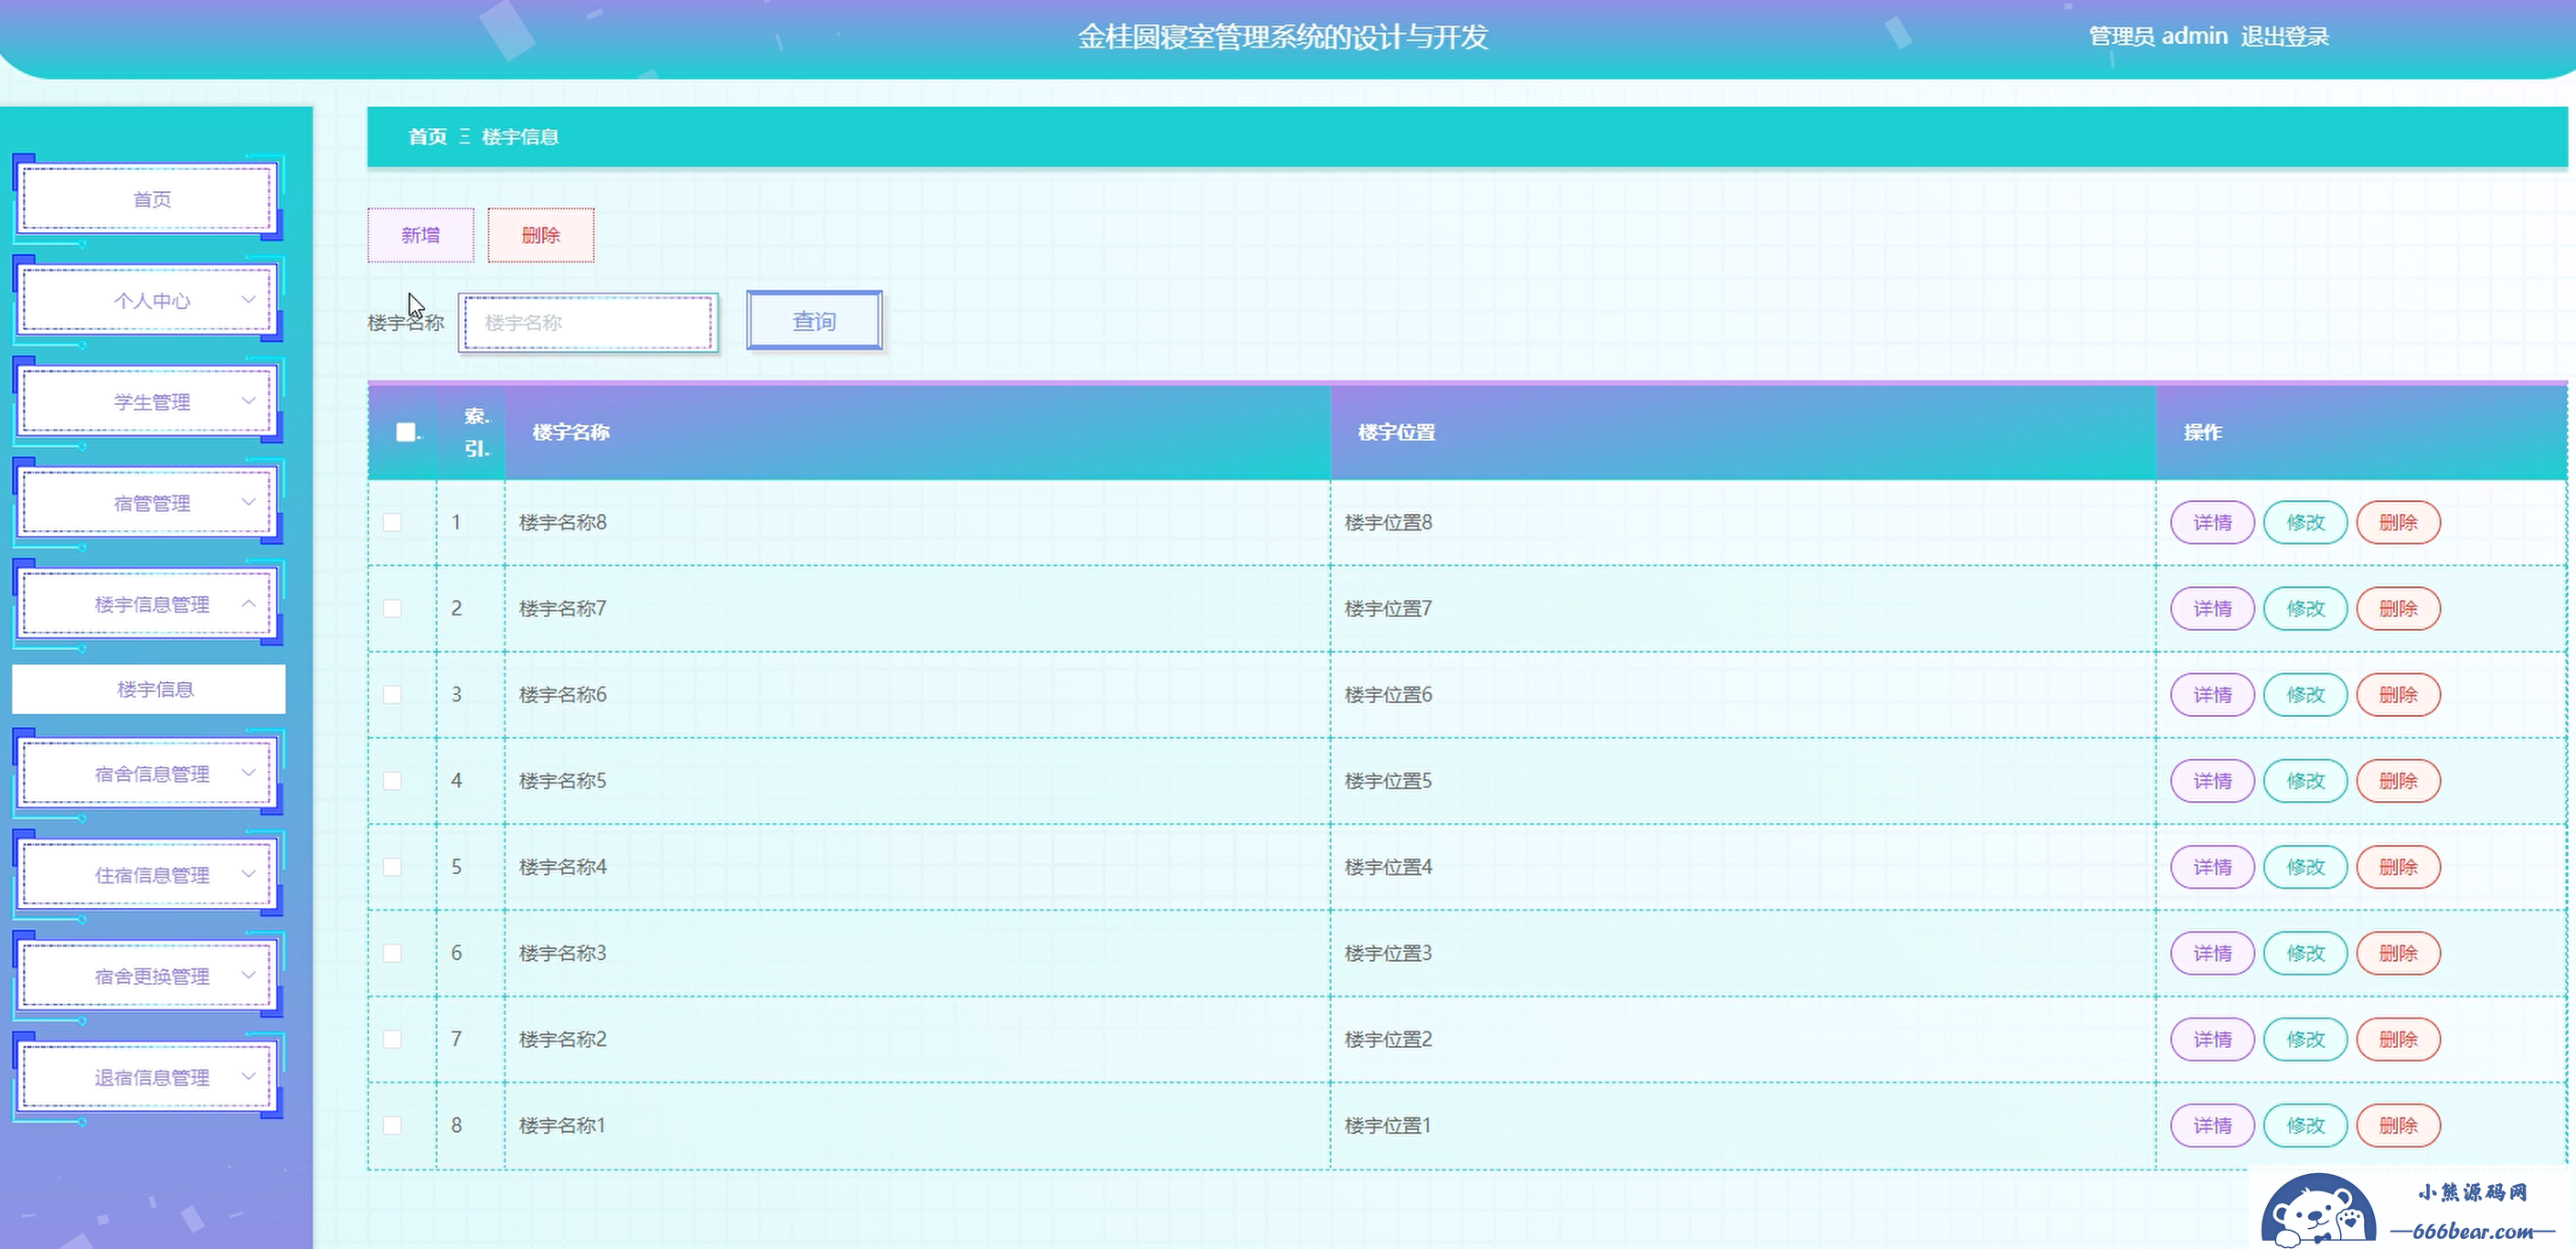The height and width of the screenshot is (1249, 2576).
Task: Toggle the select-all checkbox in table header
Action: click(406, 432)
